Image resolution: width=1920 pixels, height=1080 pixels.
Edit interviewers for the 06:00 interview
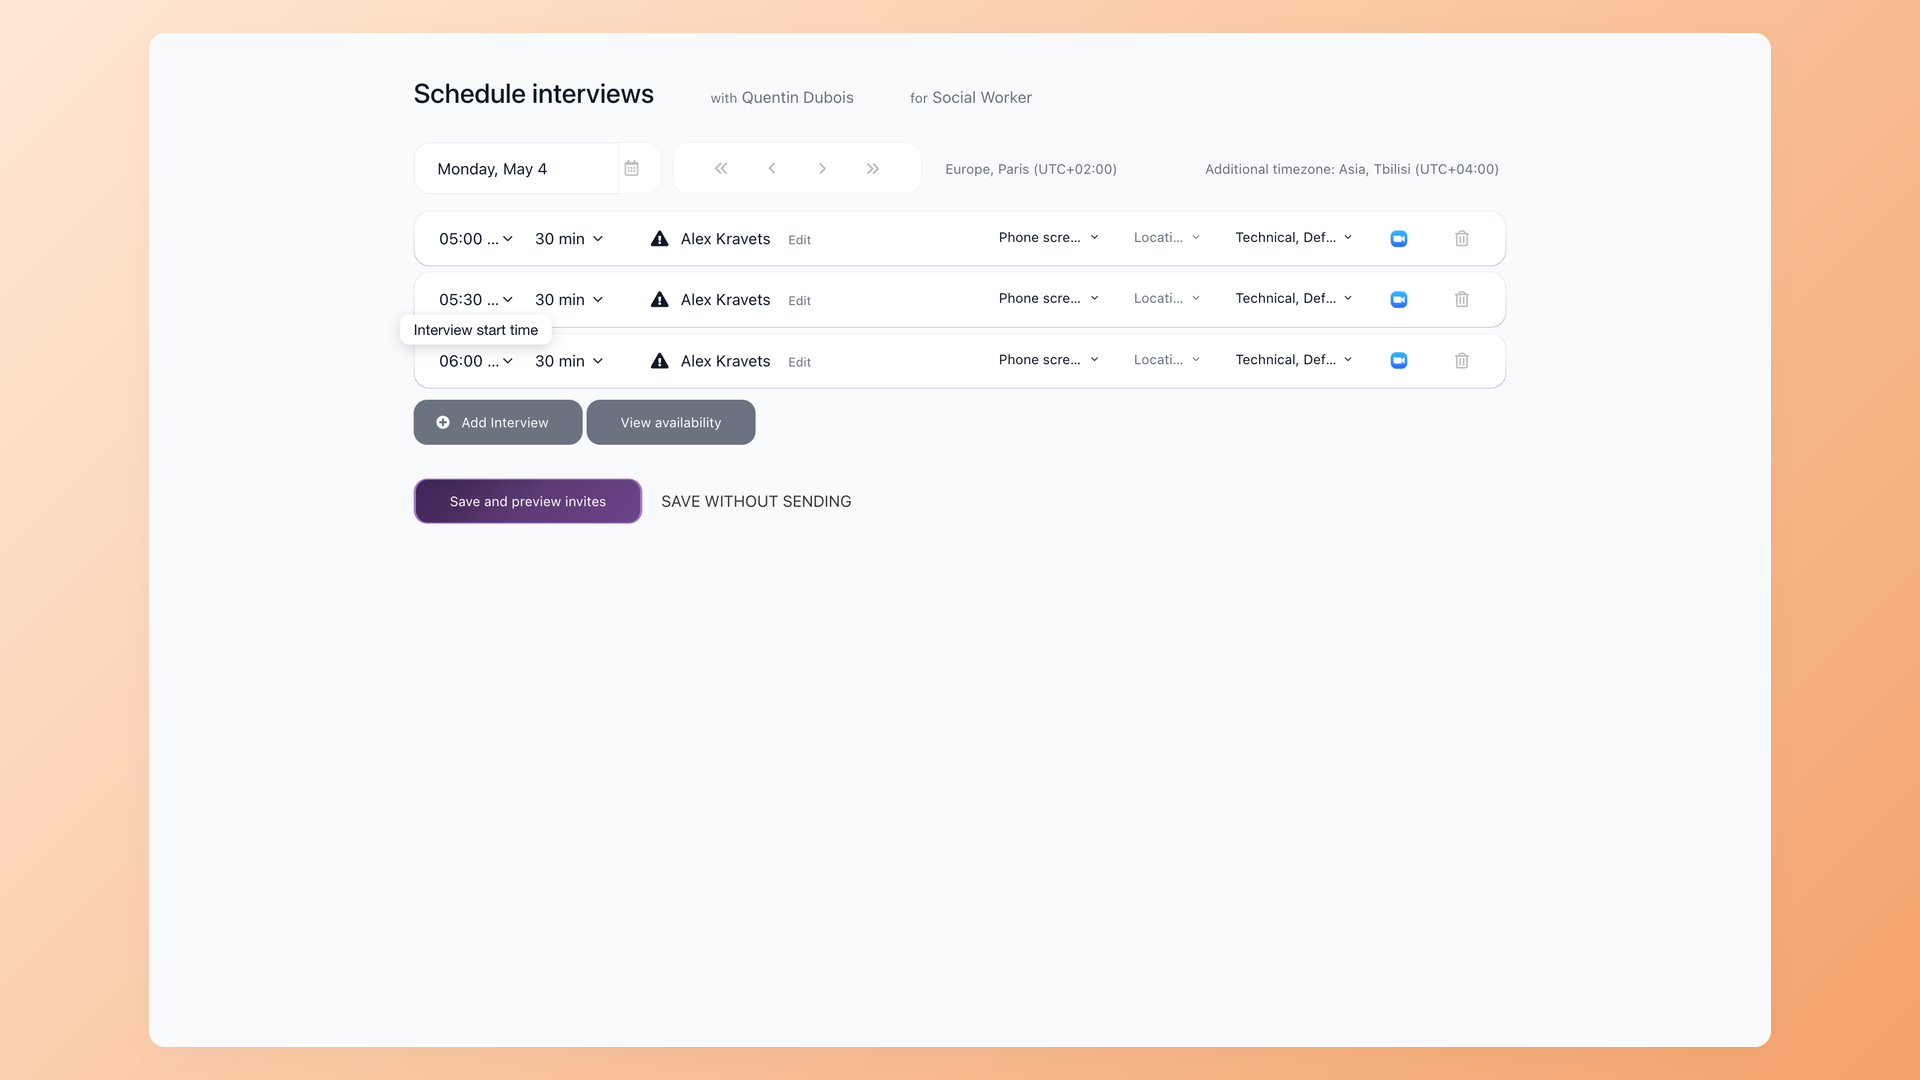[x=799, y=362]
